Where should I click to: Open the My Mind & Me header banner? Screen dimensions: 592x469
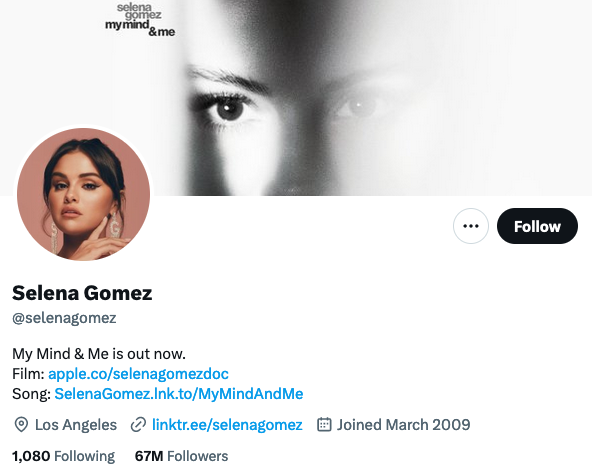296,97
